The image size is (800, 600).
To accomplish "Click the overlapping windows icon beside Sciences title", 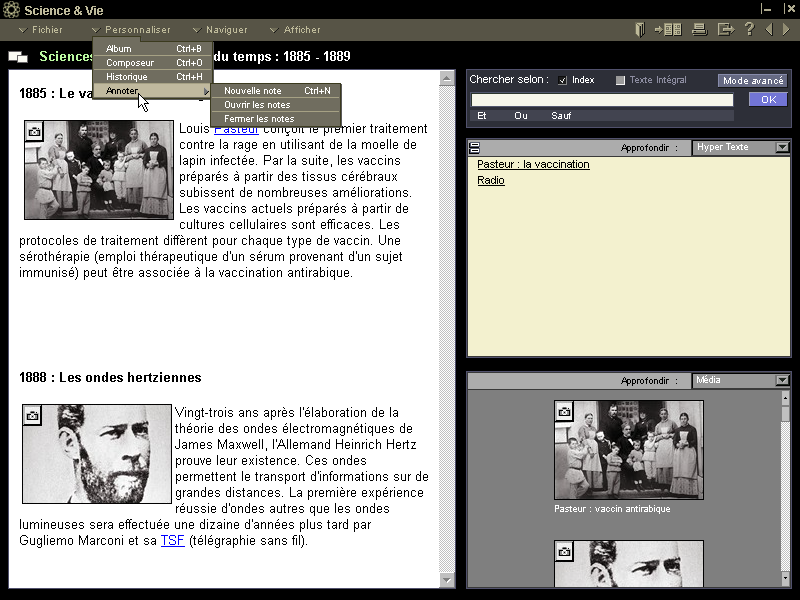I will coord(18,57).
